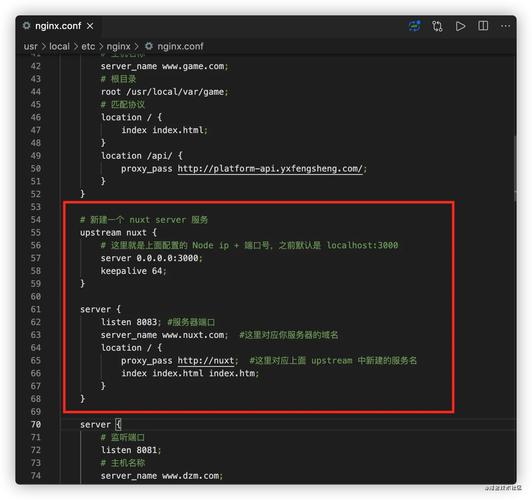Click 'location /api/ {' text

(x=142, y=156)
